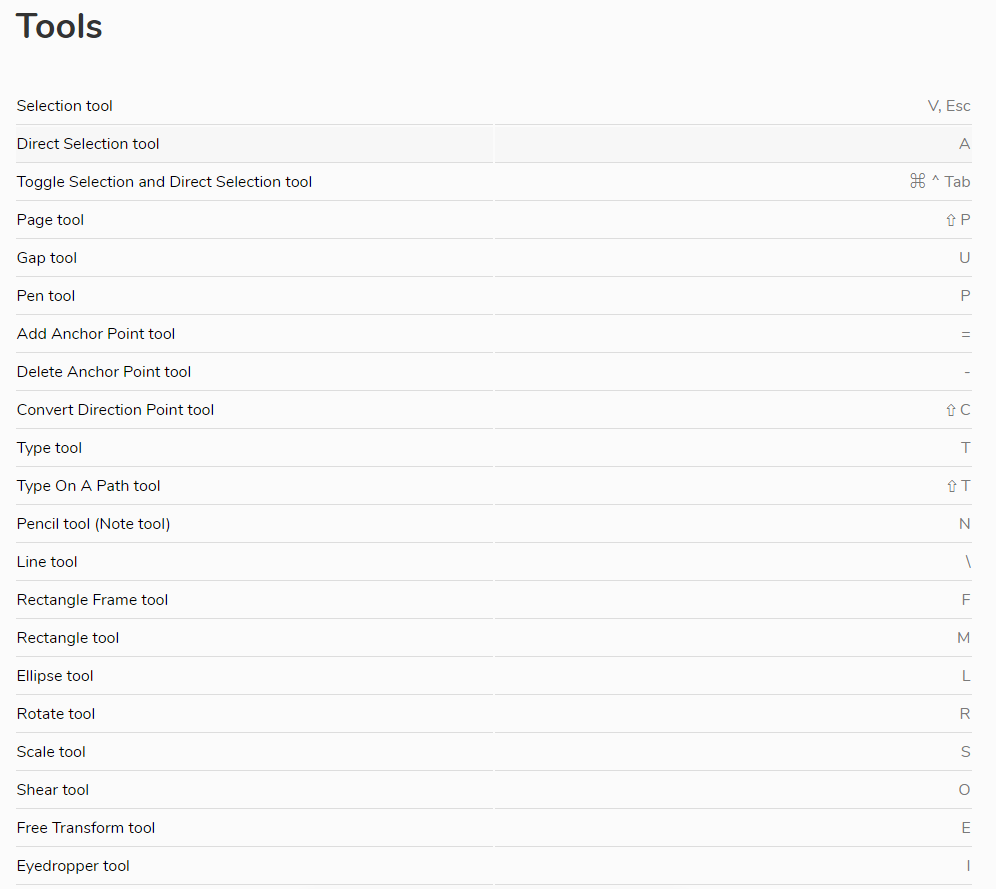Click the Free Transform tool entry
996x889 pixels.
pyautogui.click(x=86, y=828)
